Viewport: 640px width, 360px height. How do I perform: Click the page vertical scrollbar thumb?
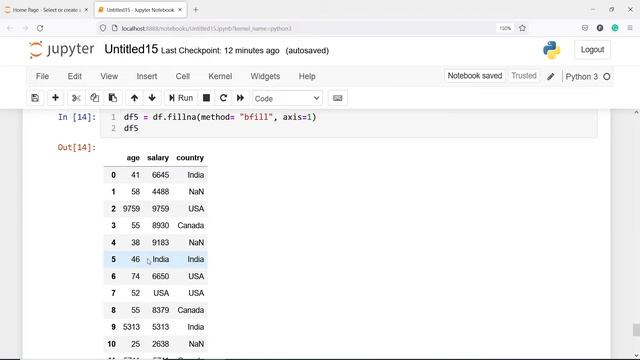tap(636, 330)
